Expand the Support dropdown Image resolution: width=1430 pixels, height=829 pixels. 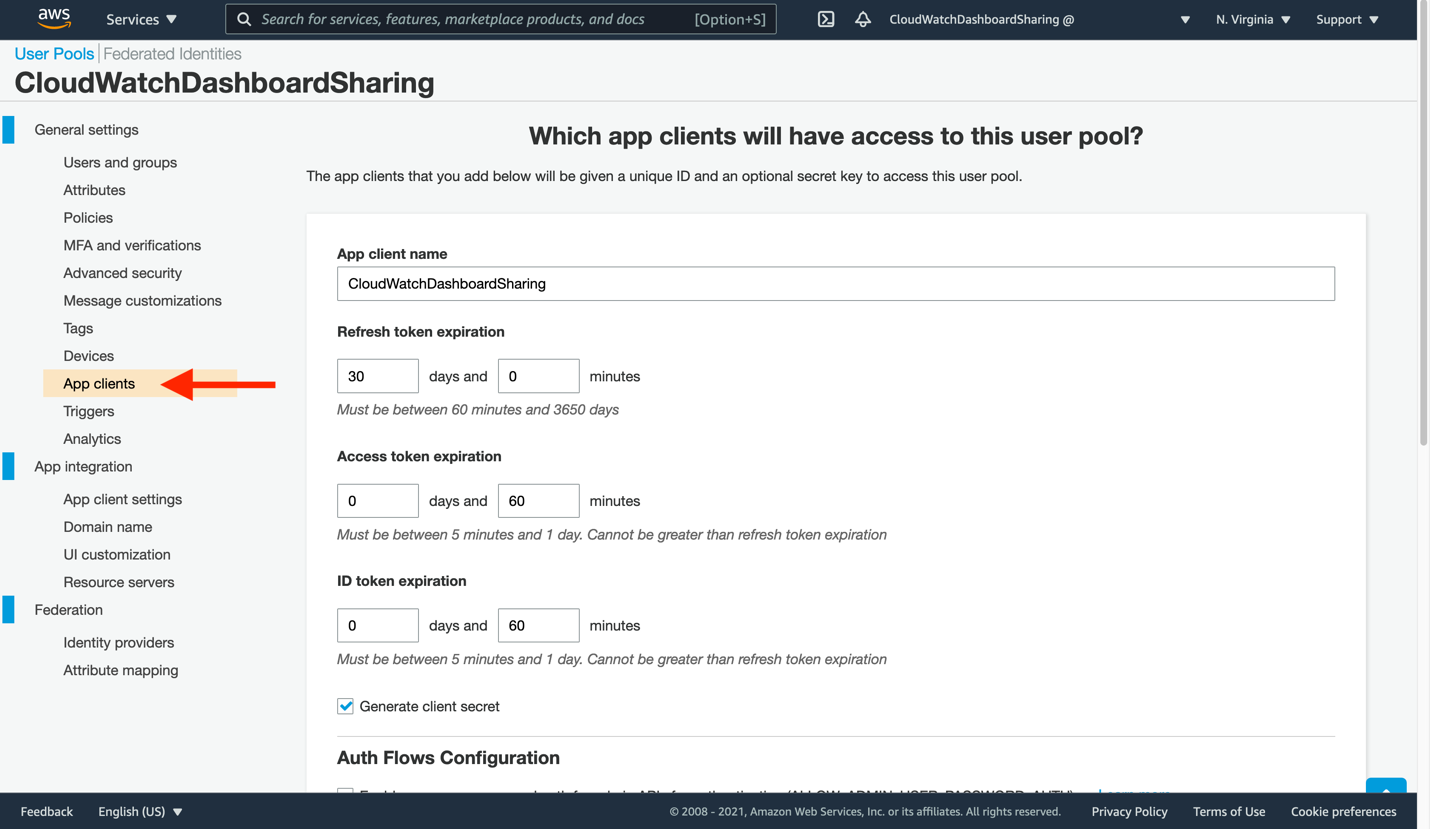1345,19
